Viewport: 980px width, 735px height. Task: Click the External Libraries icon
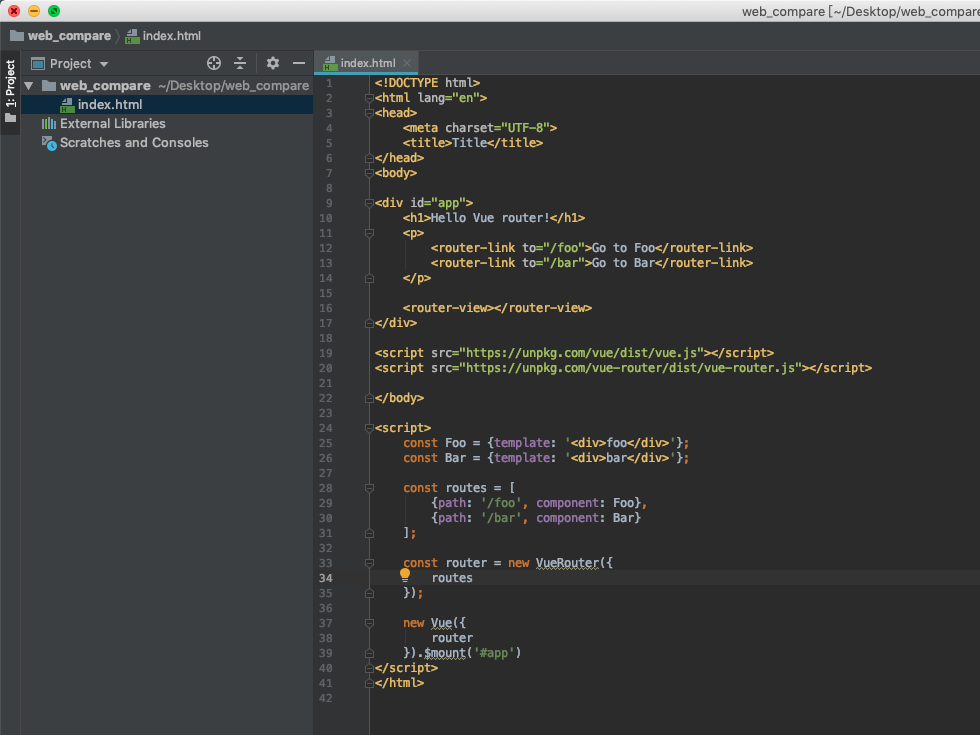pos(49,124)
